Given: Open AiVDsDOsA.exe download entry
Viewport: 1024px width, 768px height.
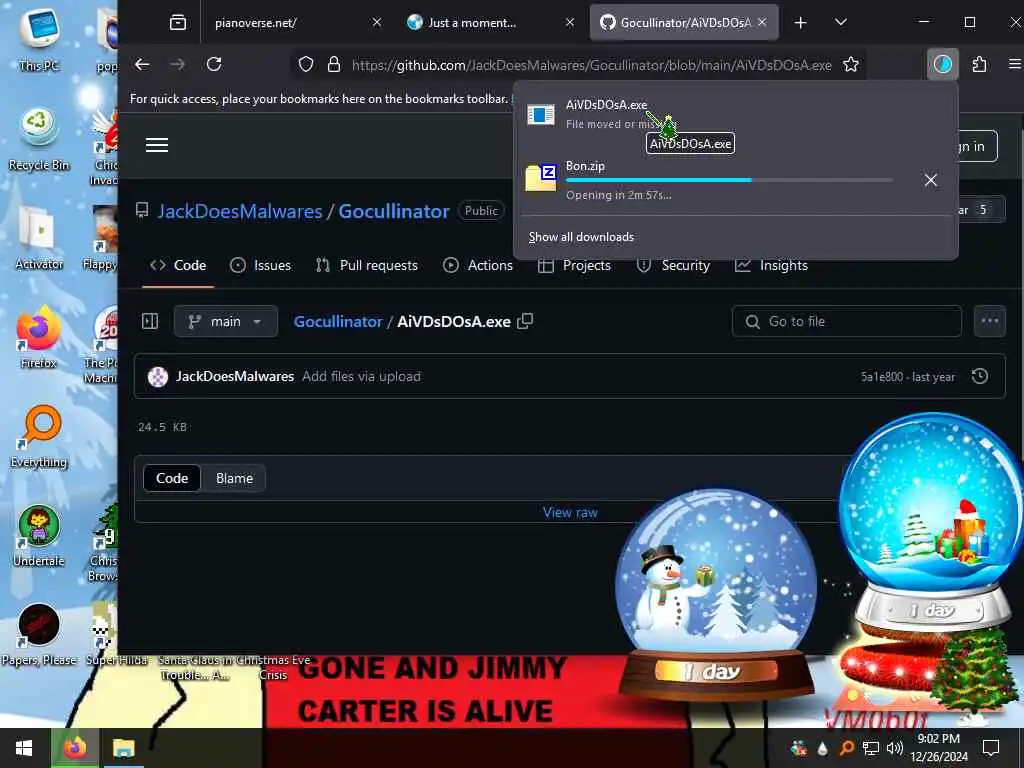Looking at the screenshot, I should click(735, 114).
